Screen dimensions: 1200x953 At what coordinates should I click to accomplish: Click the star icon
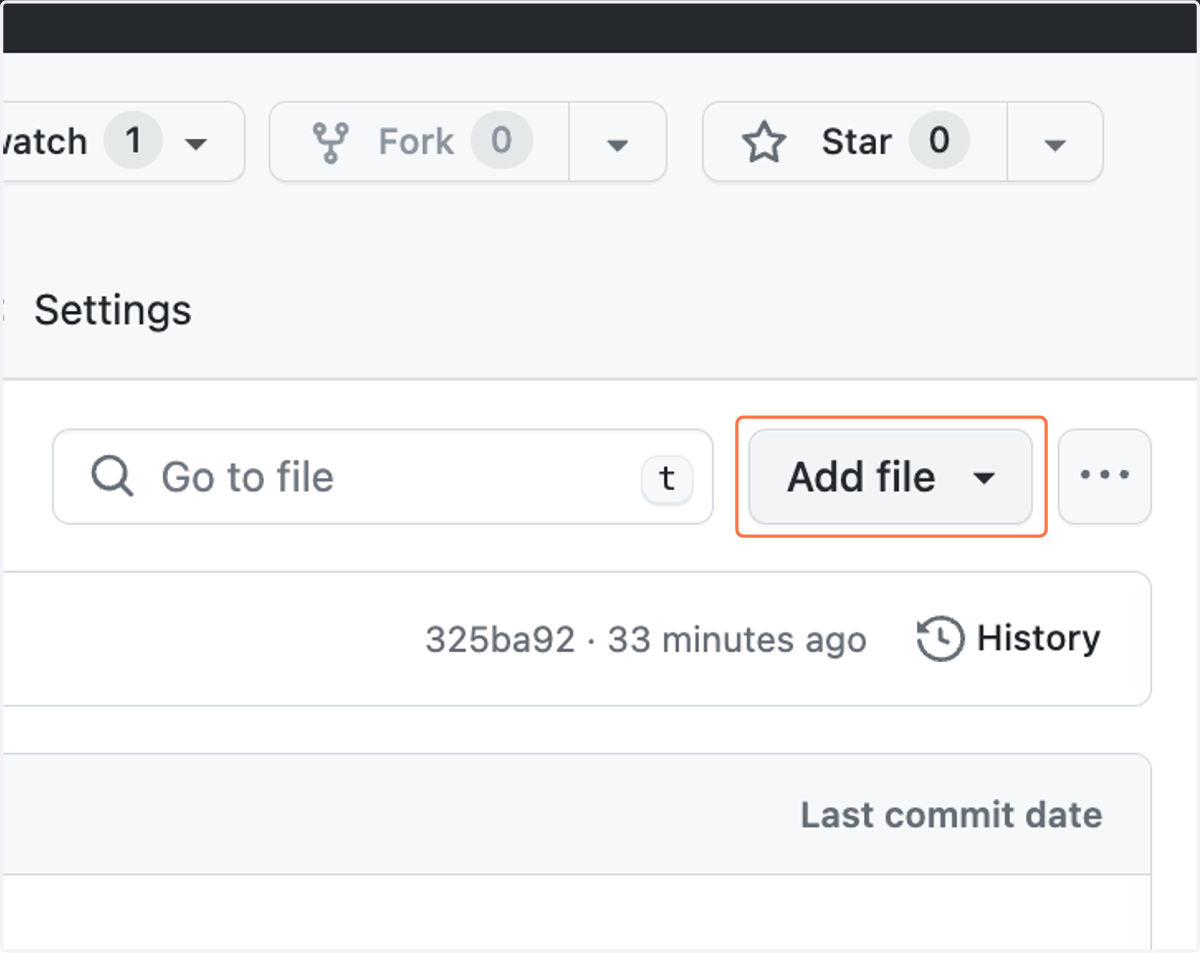click(764, 142)
